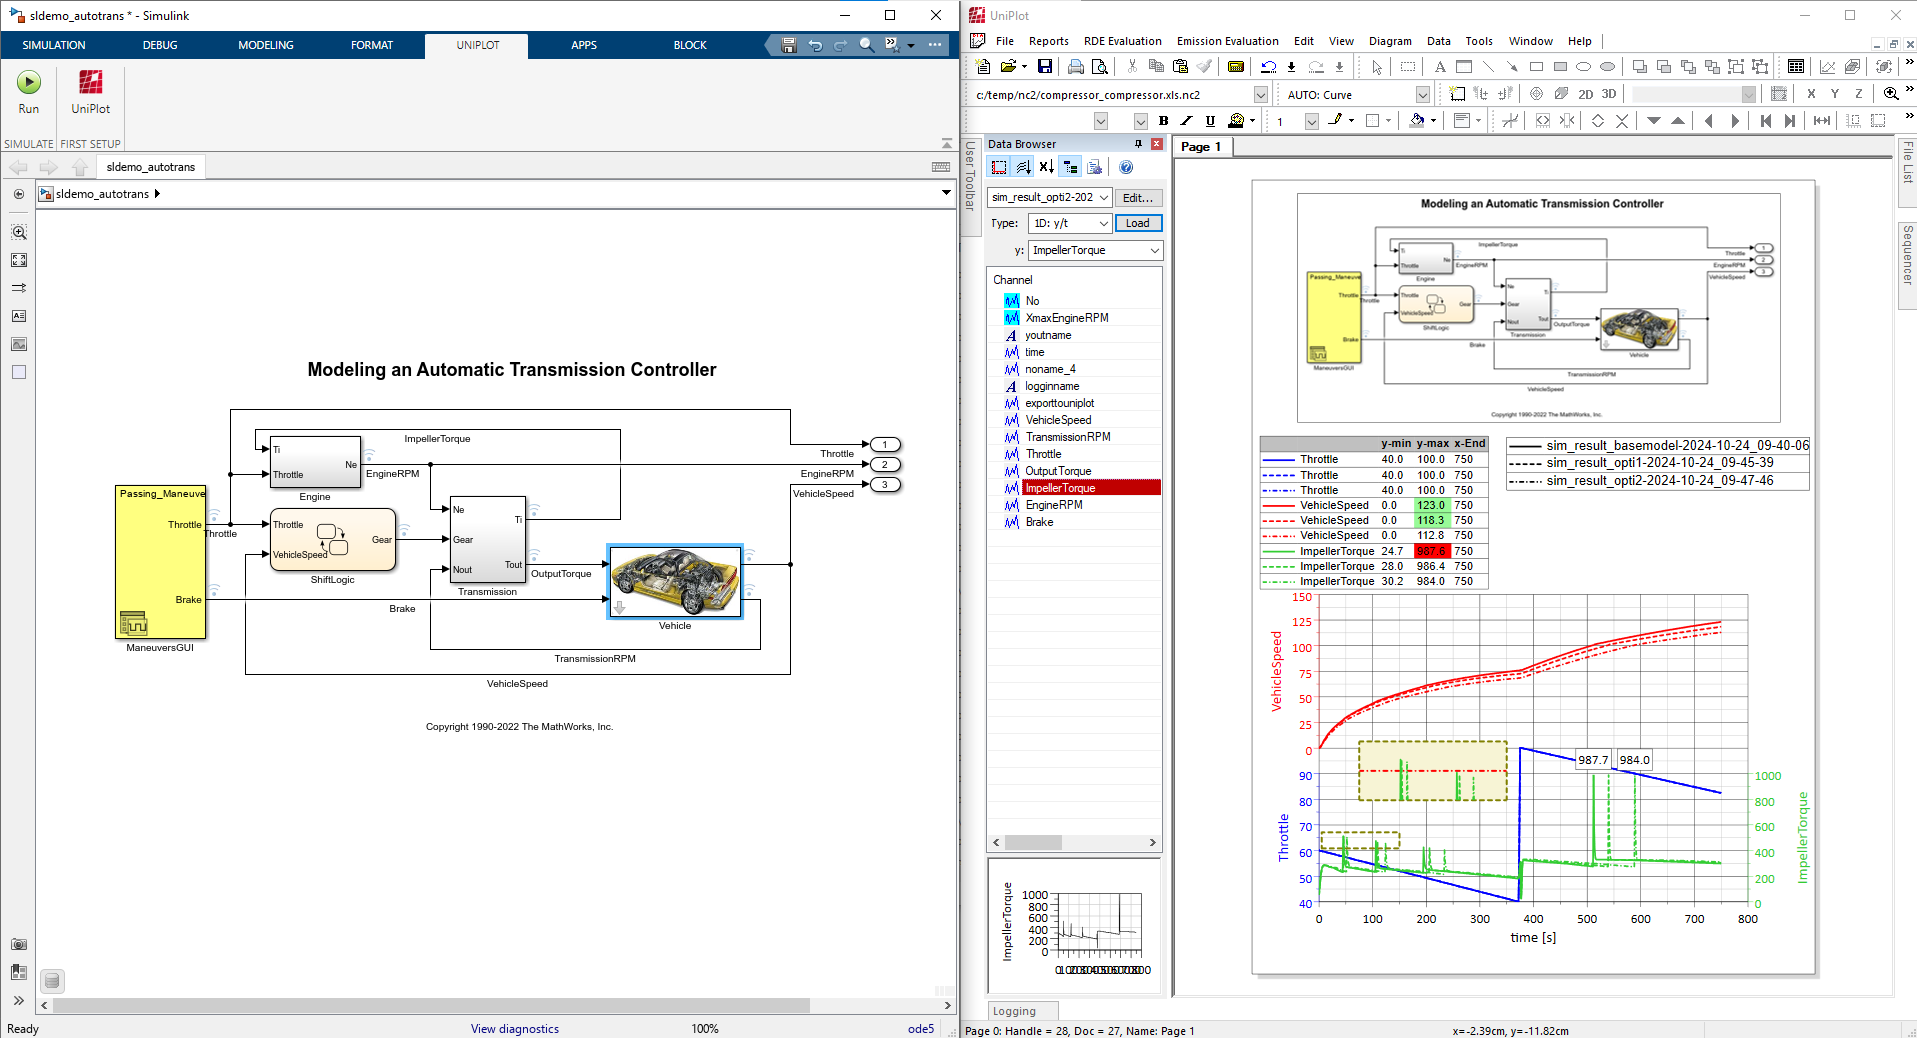Open the RDE Evaluation menu

[1122, 41]
